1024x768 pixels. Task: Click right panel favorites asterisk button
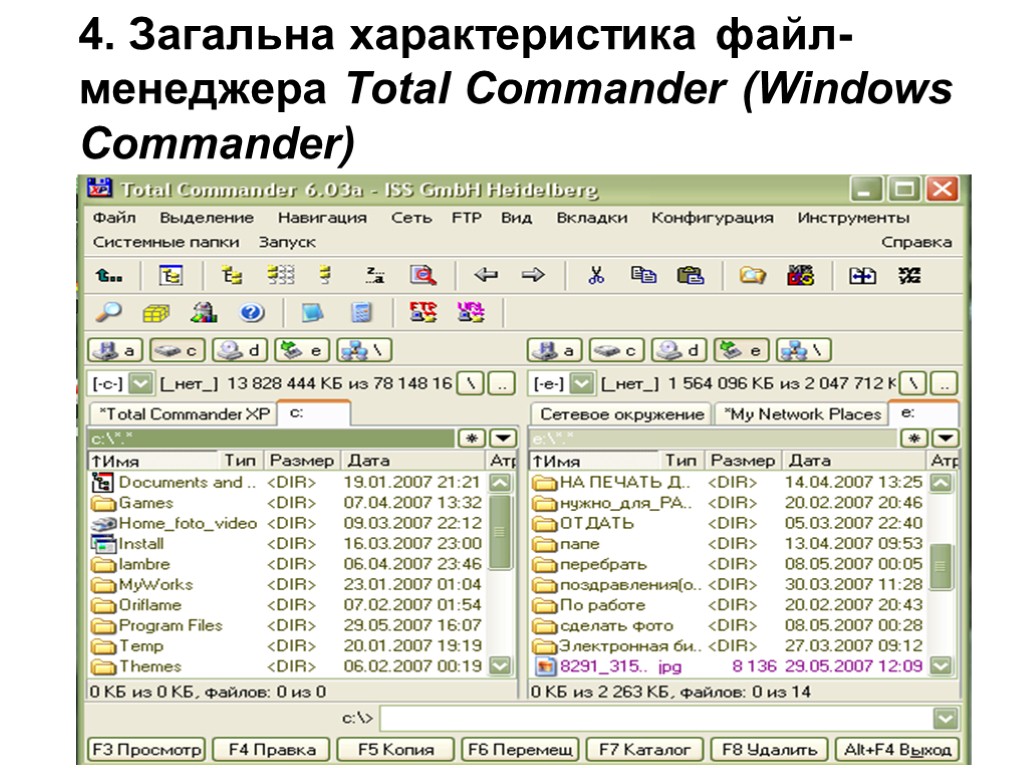tap(913, 438)
